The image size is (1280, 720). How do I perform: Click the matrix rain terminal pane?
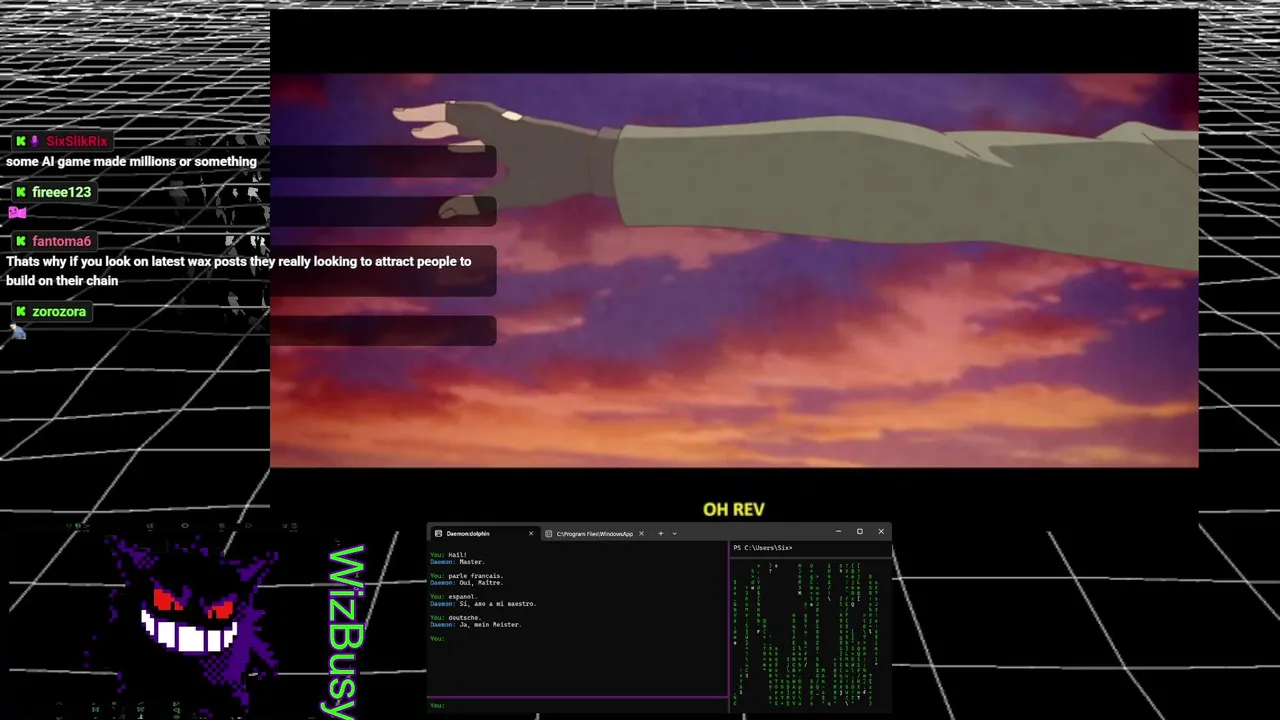coord(810,635)
